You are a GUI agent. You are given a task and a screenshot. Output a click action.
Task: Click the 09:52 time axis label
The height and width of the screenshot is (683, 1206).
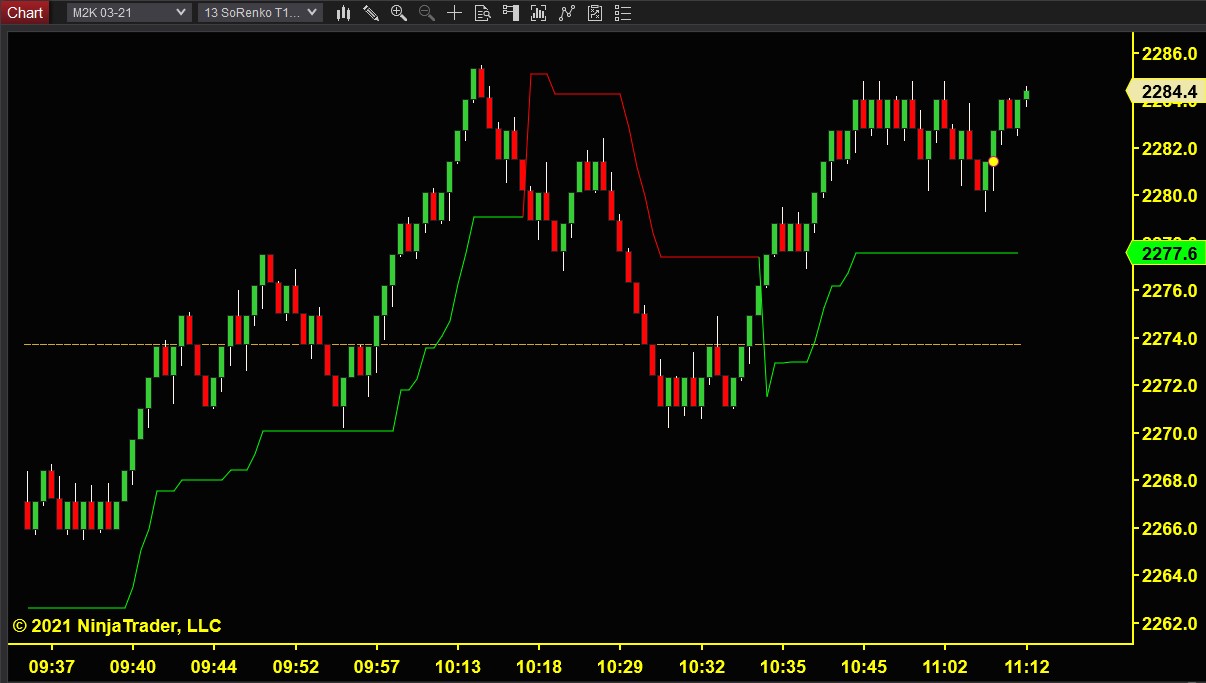pos(295,666)
